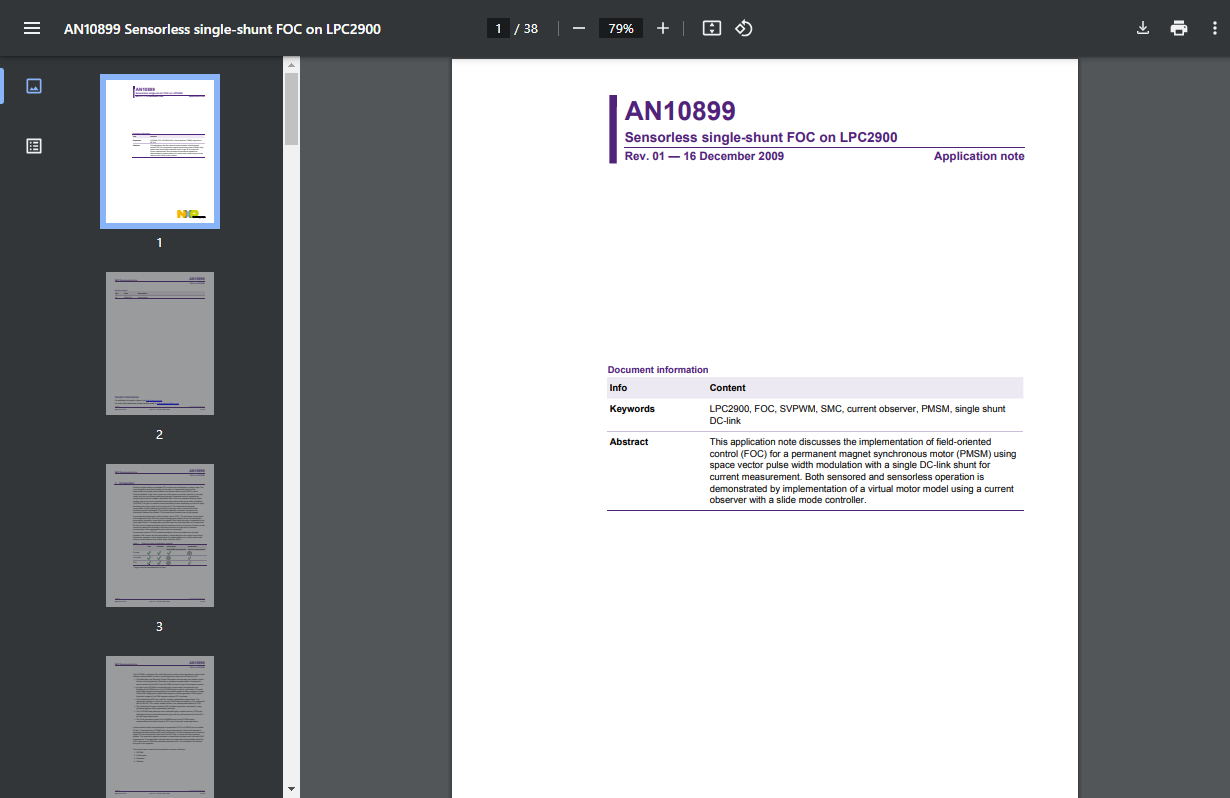Download the PDF file
This screenshot has width=1230, height=798.
[1143, 28]
